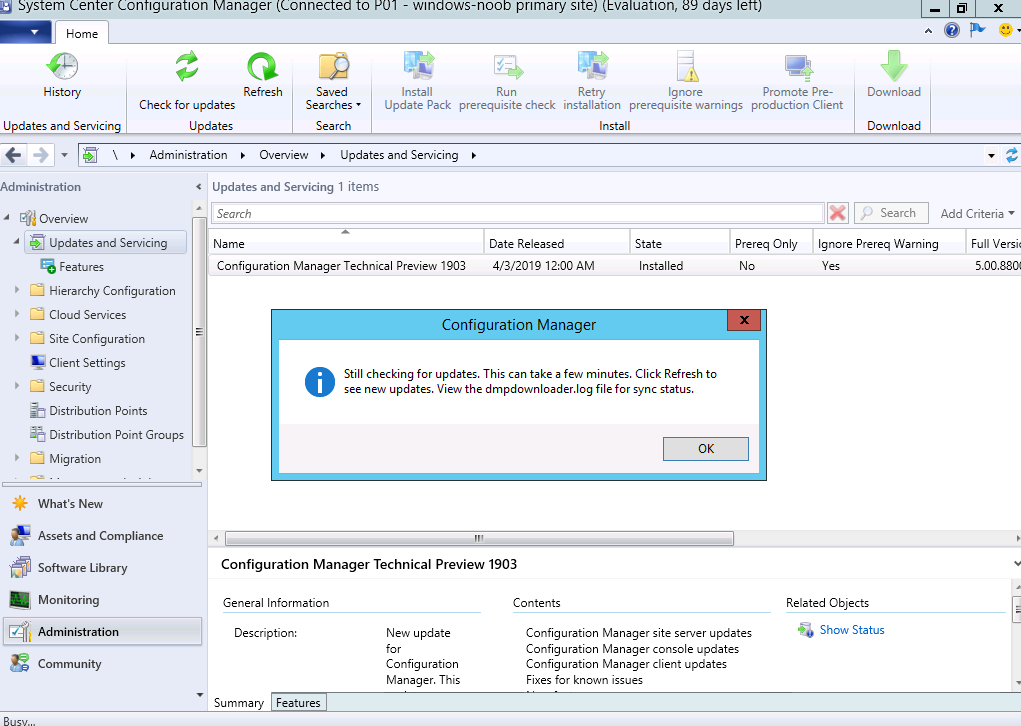The width and height of the screenshot is (1021, 726).
Task: Click the smiley feedback icon
Action: coord(1006,30)
